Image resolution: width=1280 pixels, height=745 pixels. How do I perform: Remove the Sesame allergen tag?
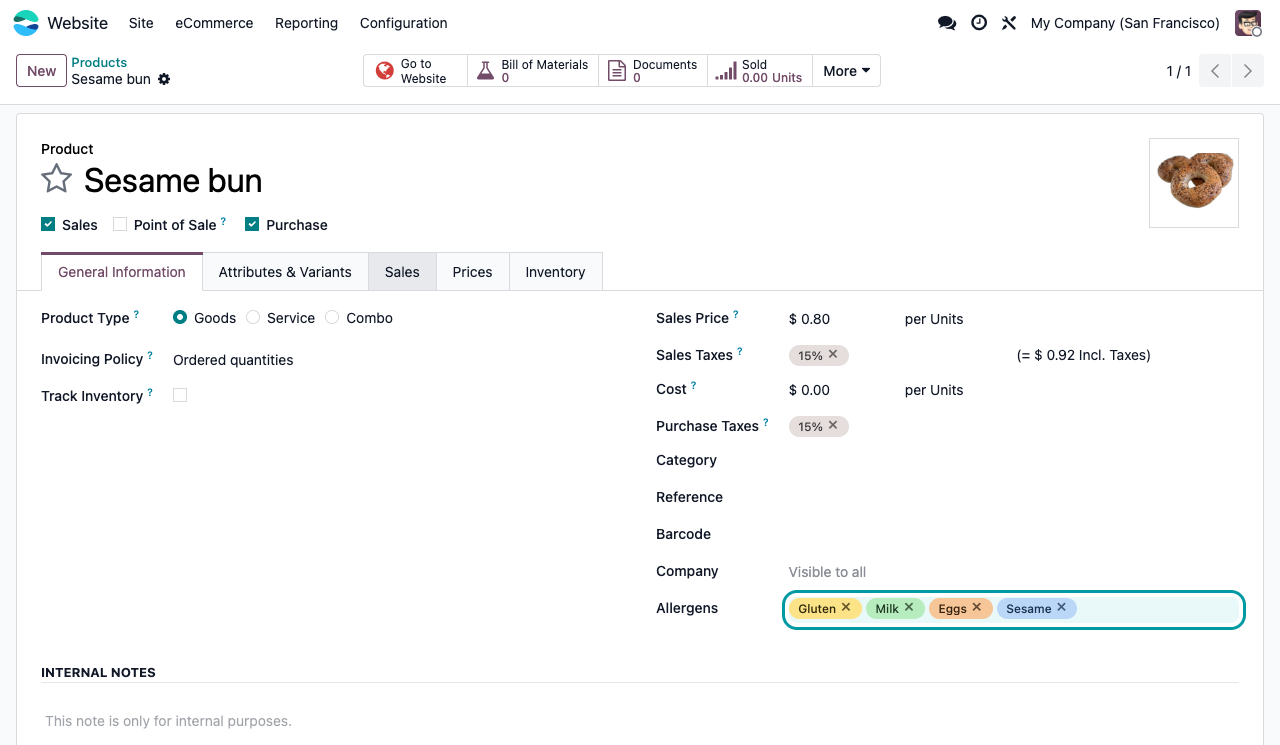coord(1061,607)
